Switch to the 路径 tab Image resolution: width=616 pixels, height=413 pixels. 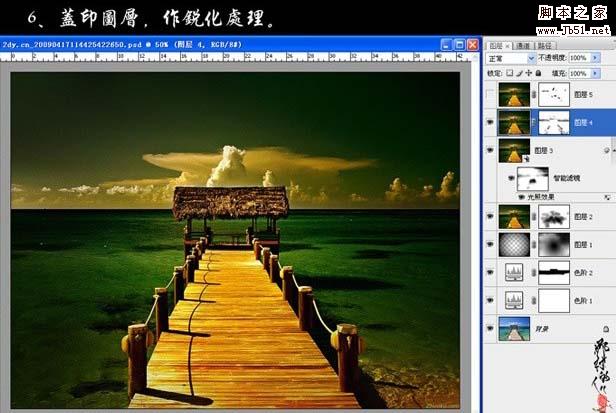[544, 46]
